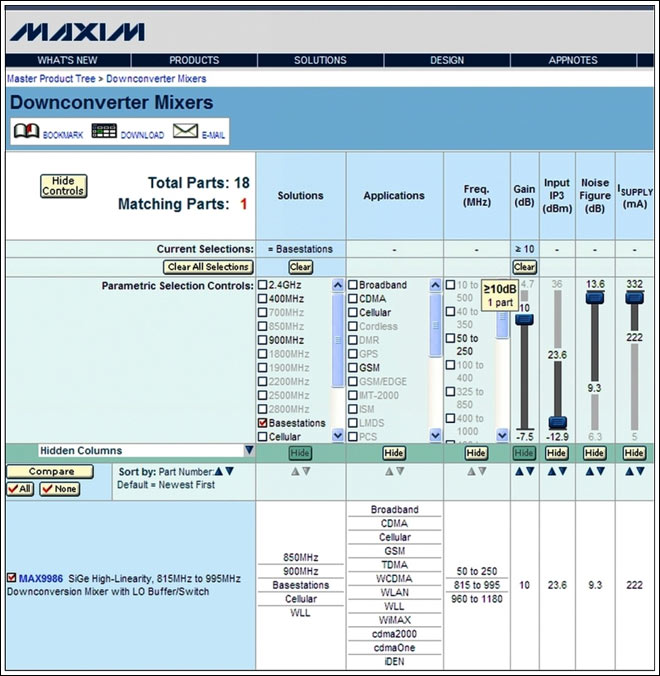Check the Cellular solution checkbox

pyautogui.click(x=262, y=437)
